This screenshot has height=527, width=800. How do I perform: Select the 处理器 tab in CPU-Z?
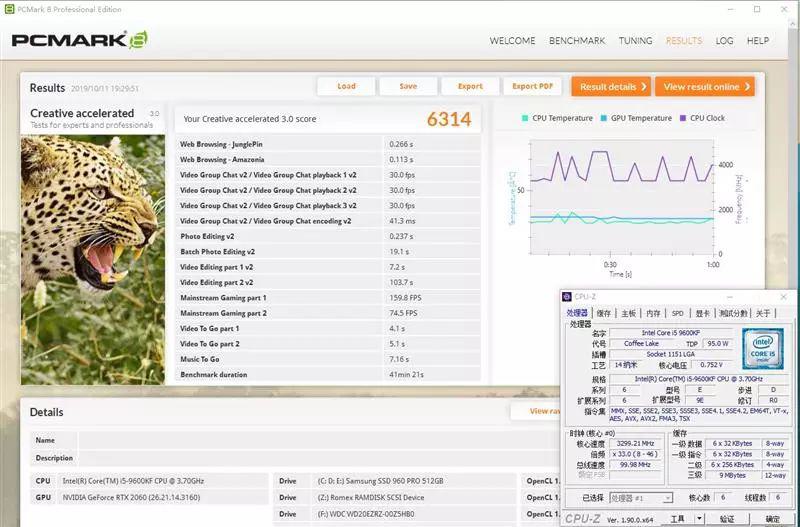tap(577, 313)
